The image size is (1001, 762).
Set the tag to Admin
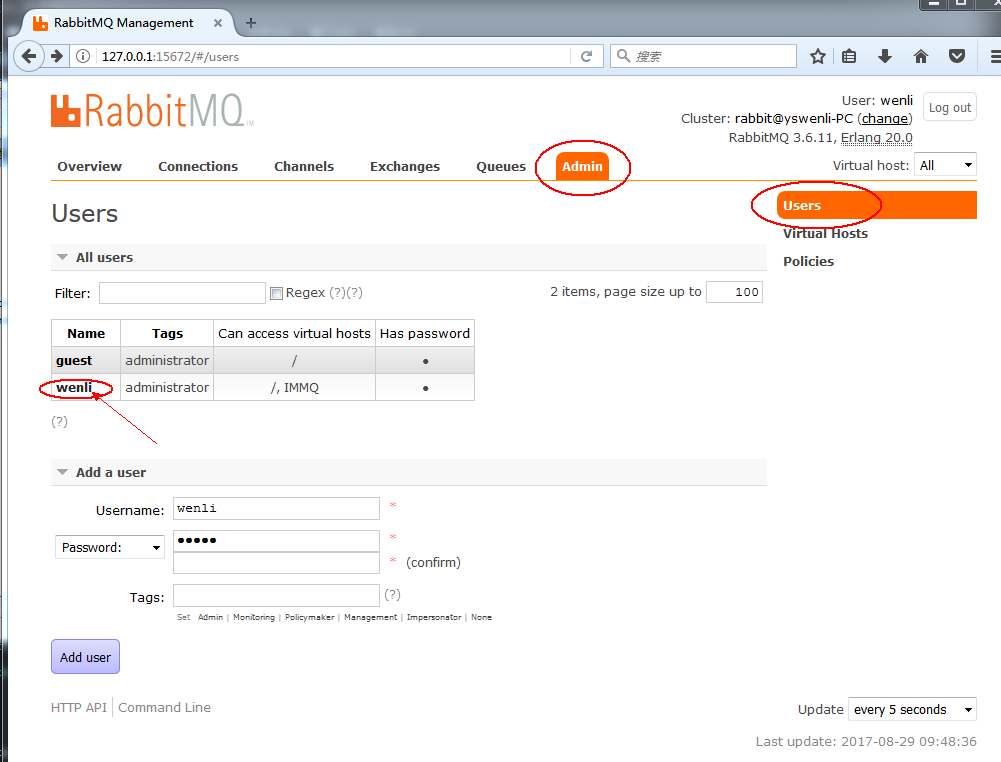(x=210, y=617)
